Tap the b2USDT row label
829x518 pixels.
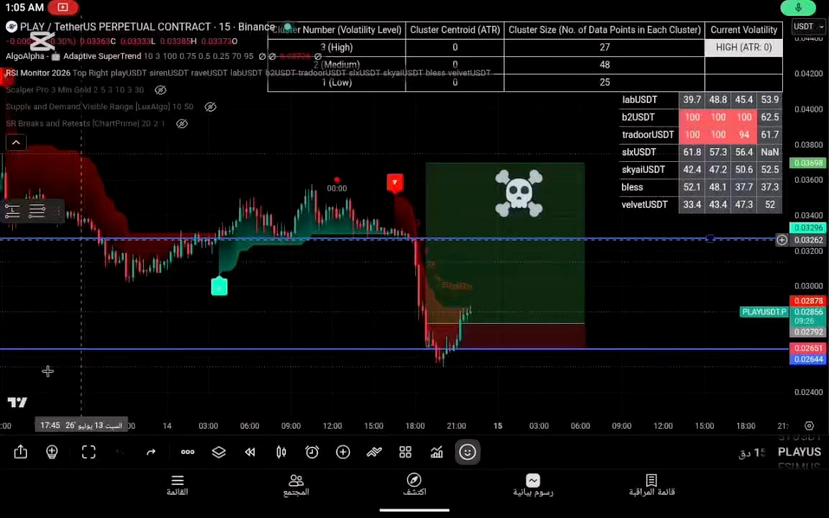pyautogui.click(x=638, y=117)
